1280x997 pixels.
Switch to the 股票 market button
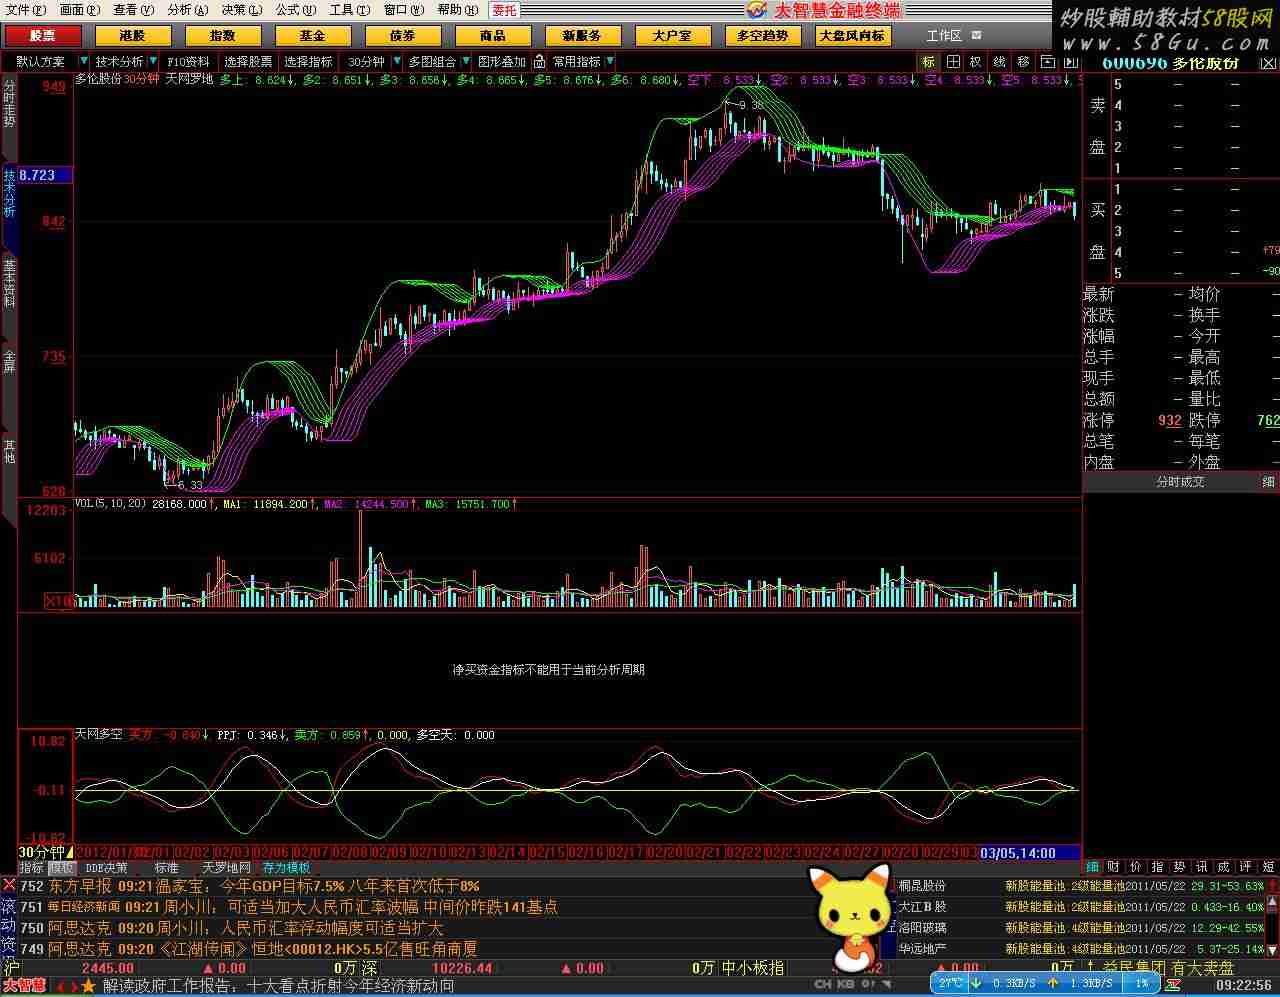[43, 35]
